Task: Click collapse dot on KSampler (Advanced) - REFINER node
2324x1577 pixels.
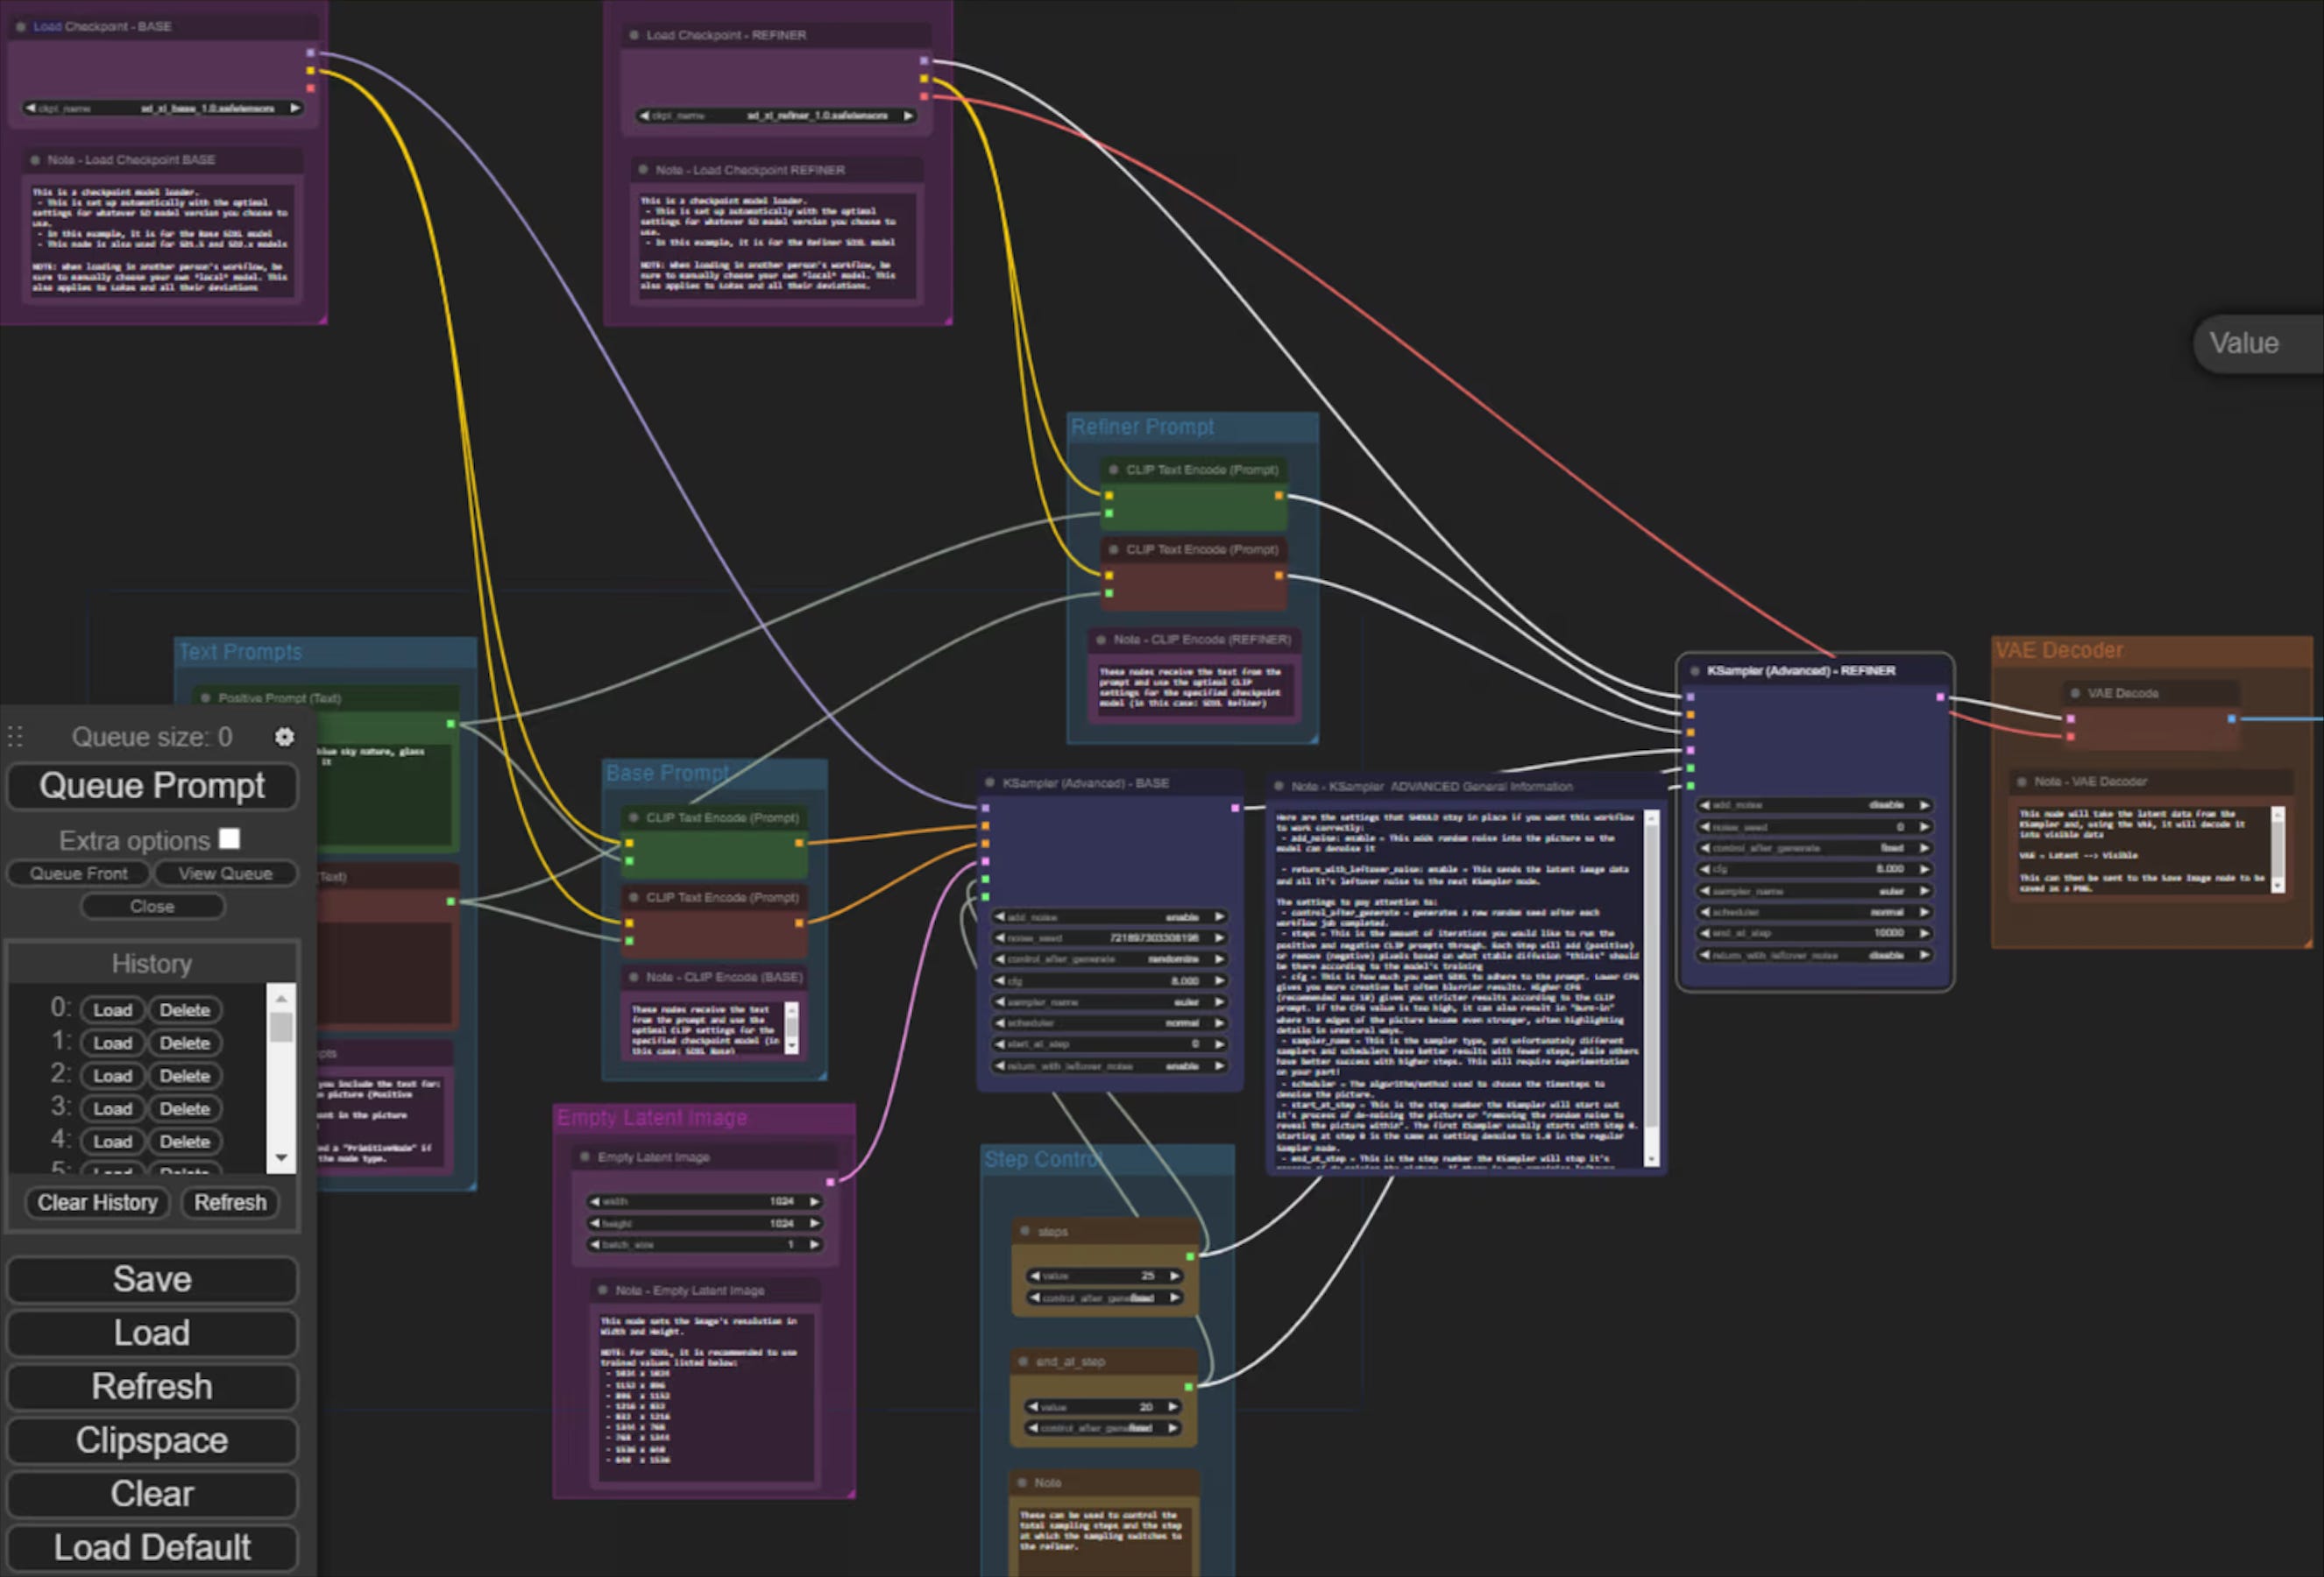Action: pyautogui.click(x=1694, y=671)
